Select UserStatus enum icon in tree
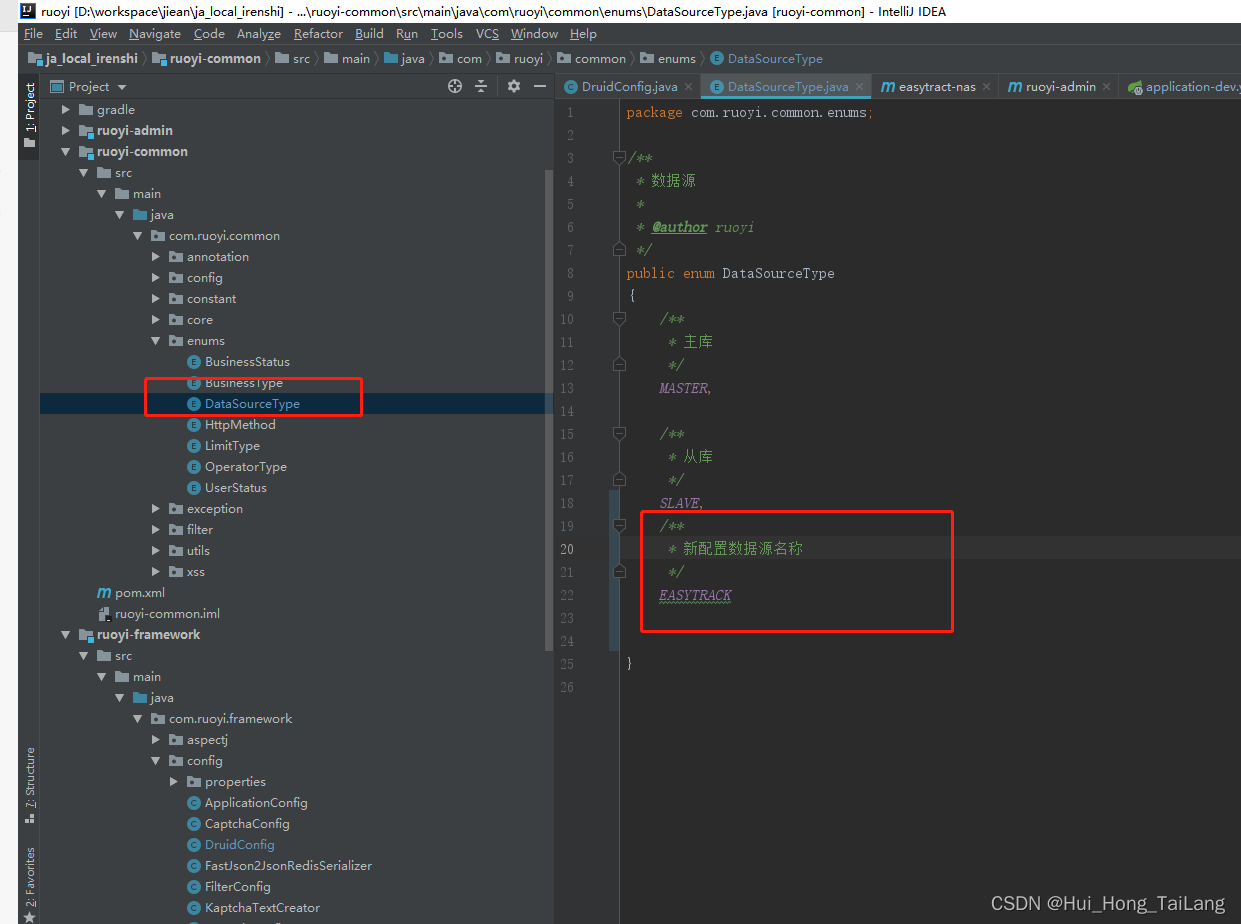The width and height of the screenshot is (1241, 924). (195, 488)
